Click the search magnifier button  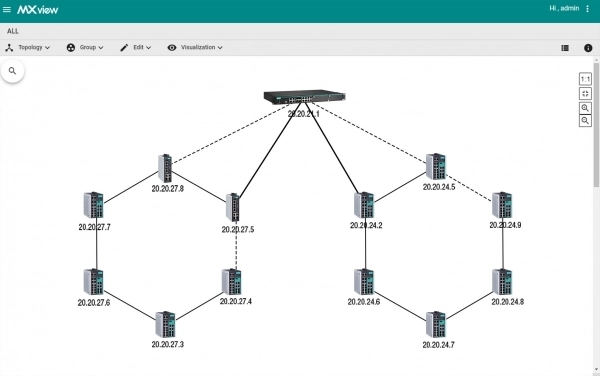[13, 71]
